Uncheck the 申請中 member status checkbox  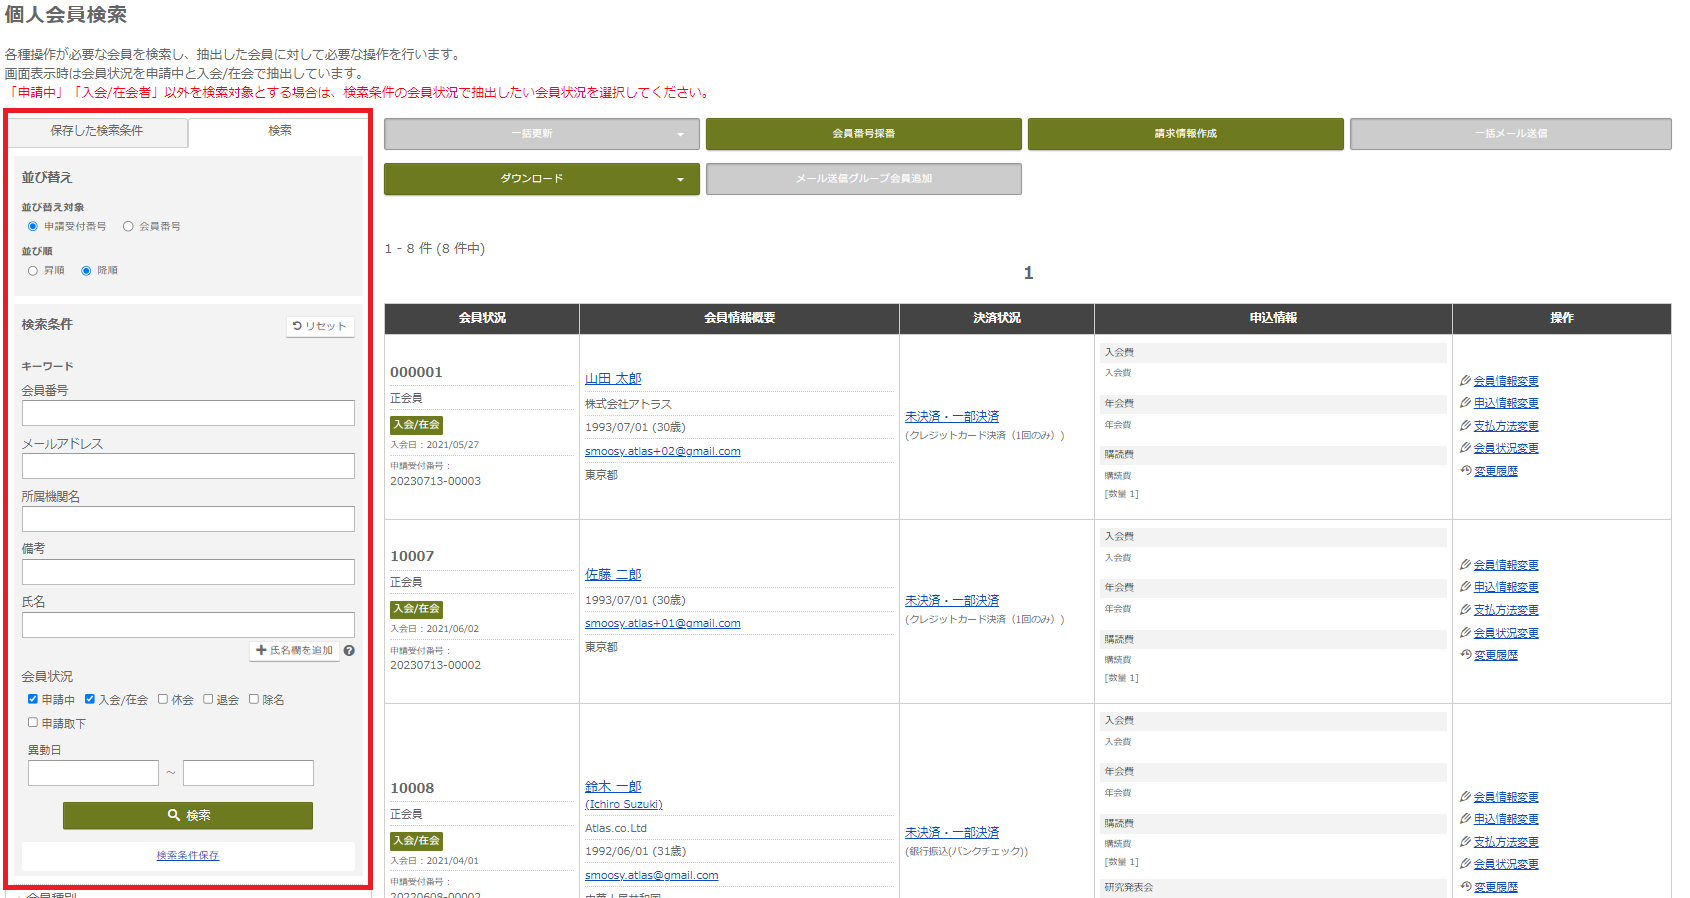33,699
